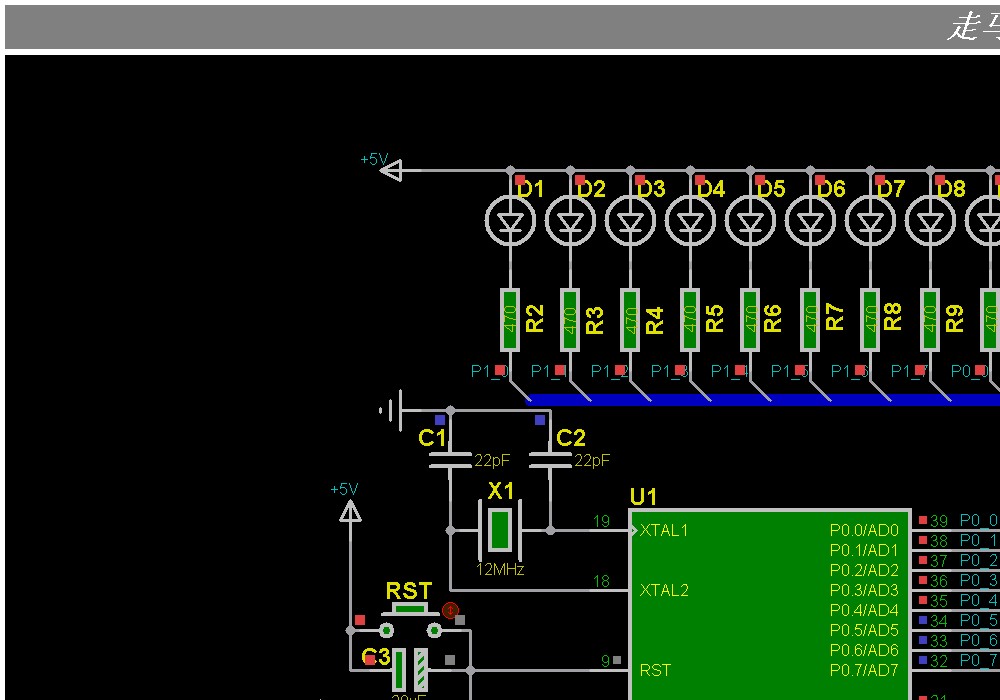Image resolution: width=1000 pixels, height=700 pixels.
Task: Click pin number 36 on U1
Action: tap(939, 581)
